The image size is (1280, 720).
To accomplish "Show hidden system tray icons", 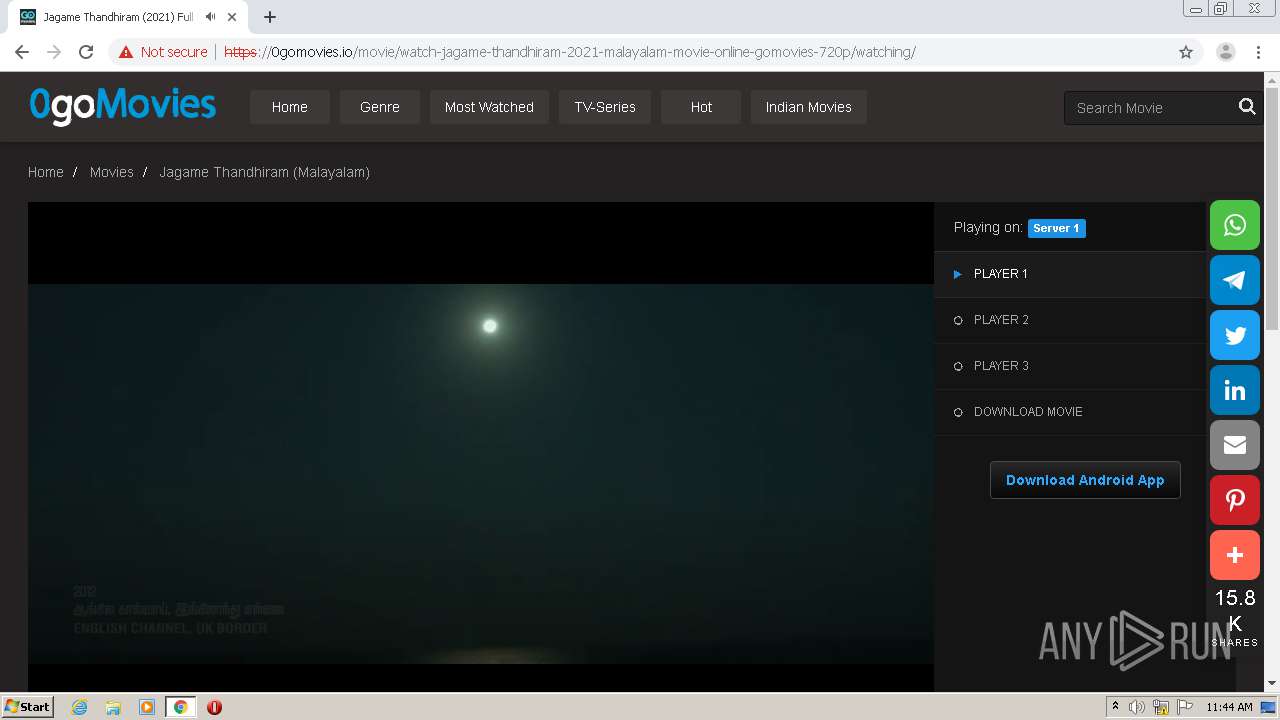I will pos(1115,707).
